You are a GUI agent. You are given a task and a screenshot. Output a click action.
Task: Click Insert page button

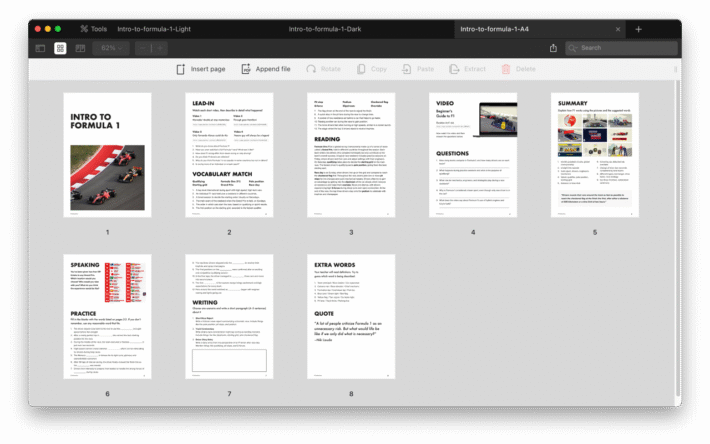[x=201, y=69]
